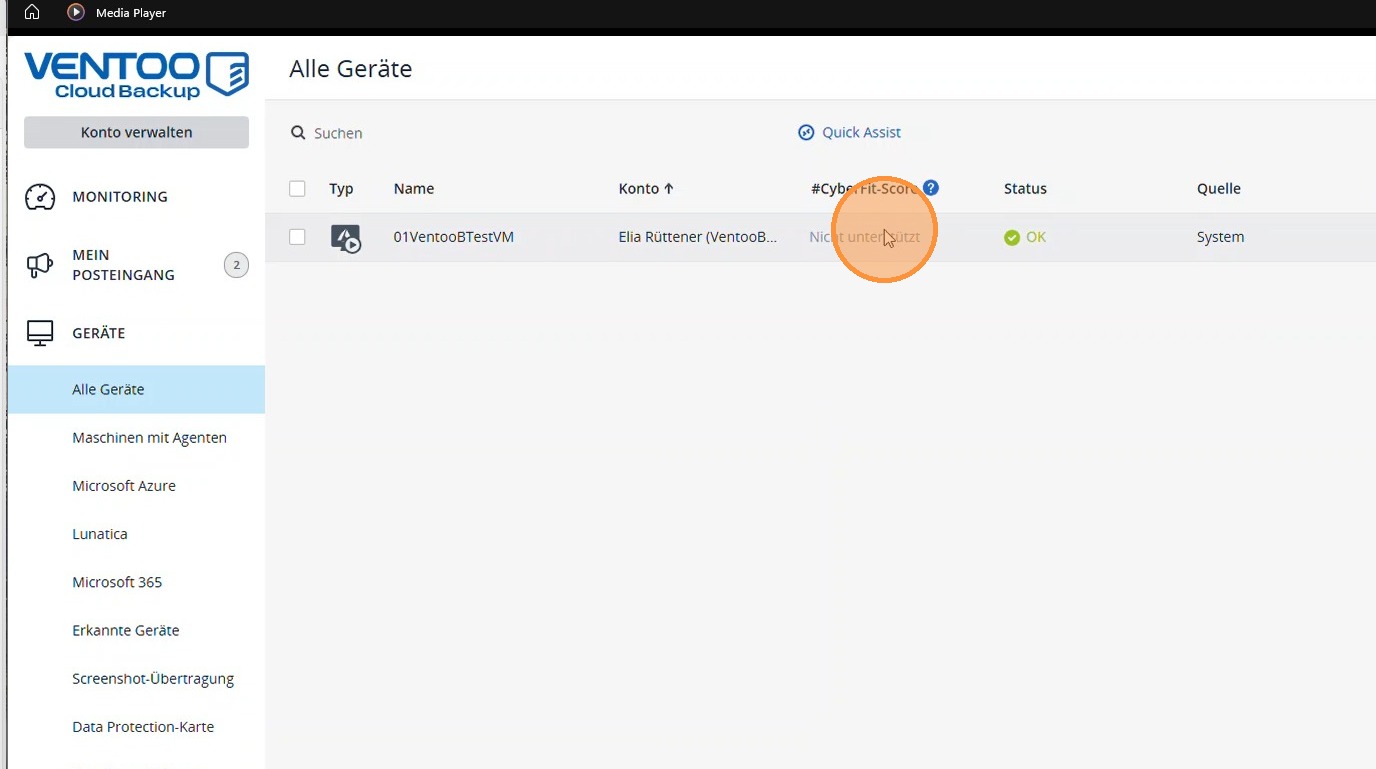Image resolution: width=1376 pixels, height=769 pixels.
Task: Click the Posteingang badge showing 2
Action: (236, 265)
